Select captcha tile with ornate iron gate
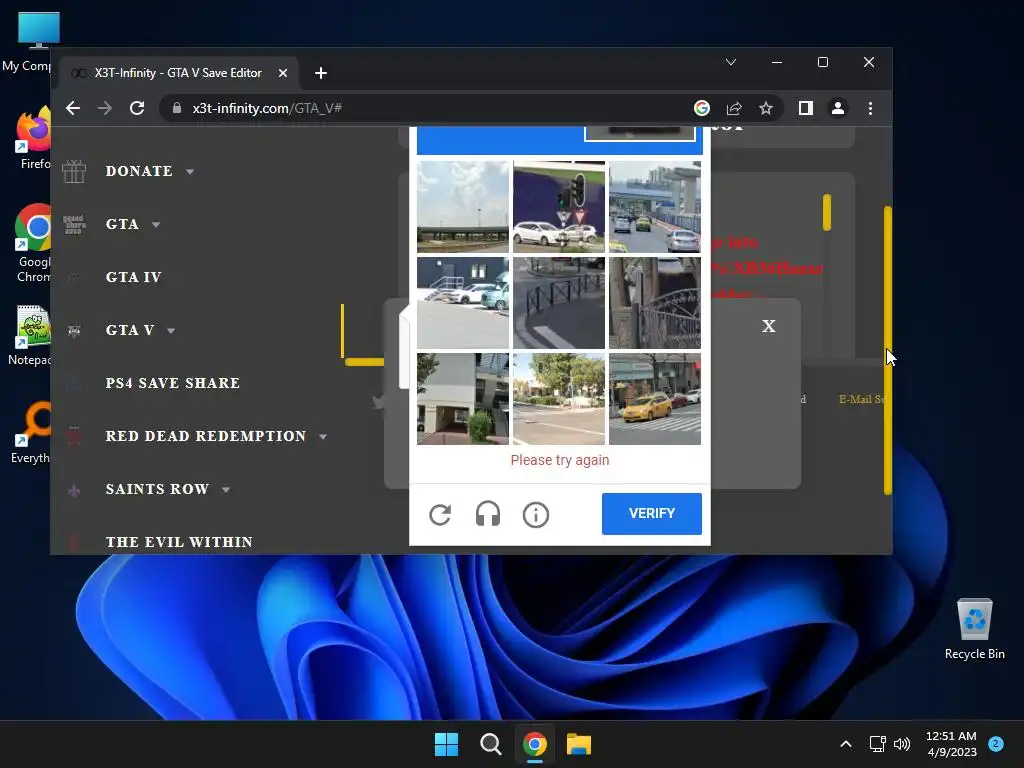This screenshot has height=768, width=1024. coord(654,302)
